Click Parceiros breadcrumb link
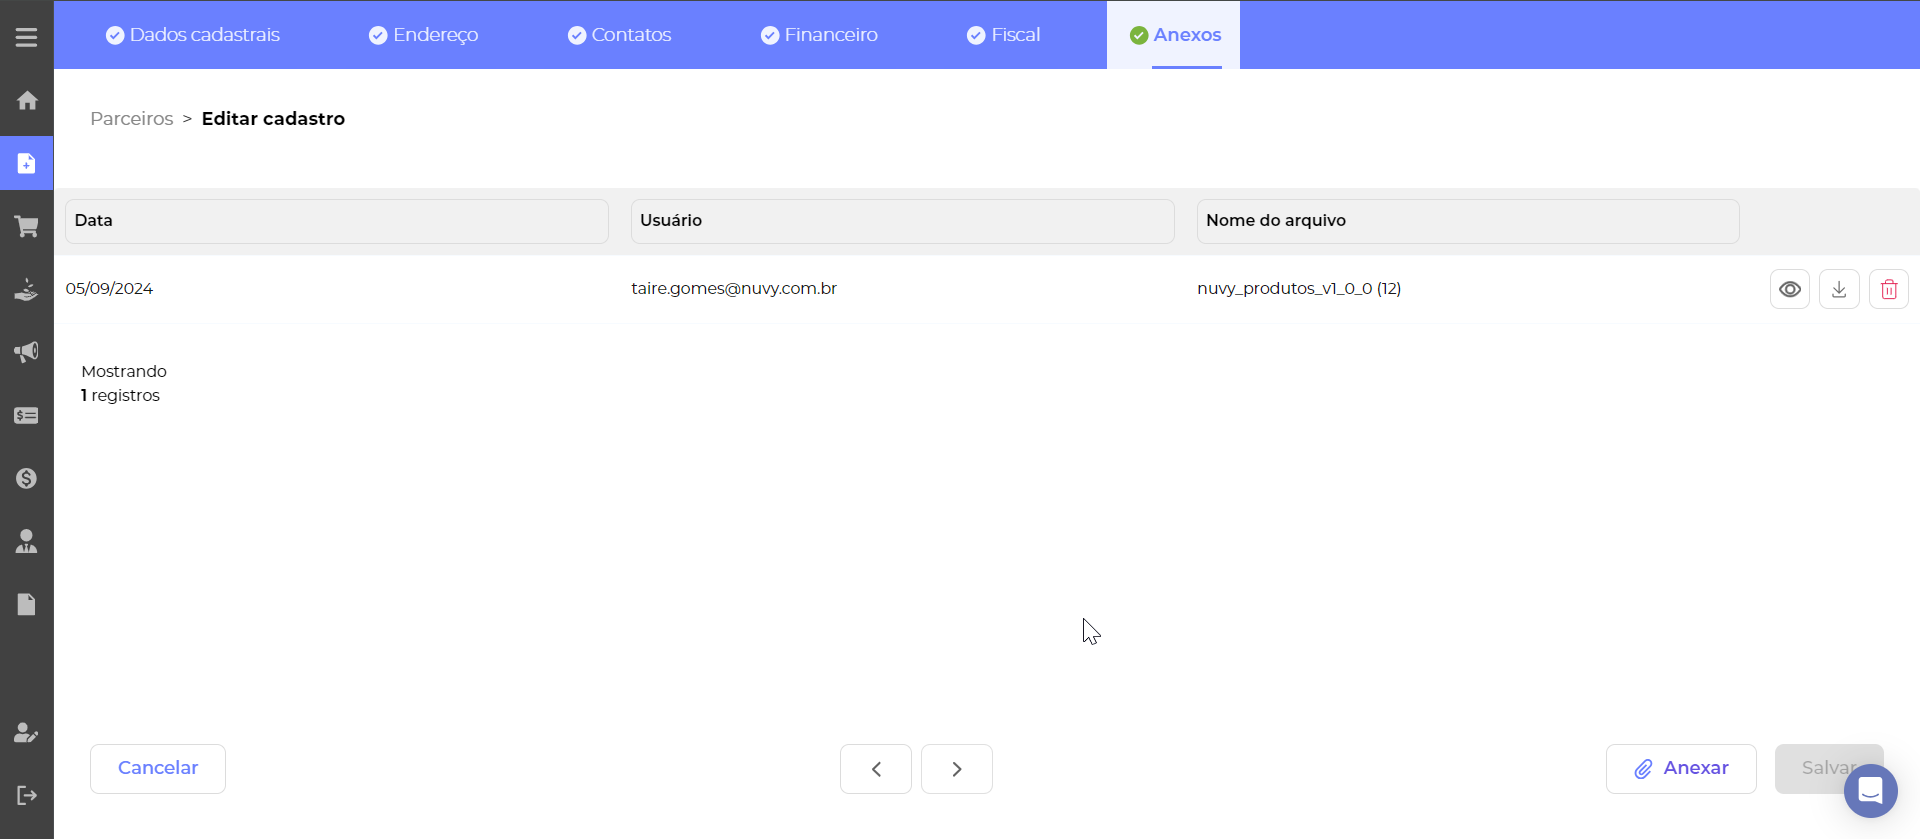This screenshot has height=839, width=1920. click(x=131, y=119)
